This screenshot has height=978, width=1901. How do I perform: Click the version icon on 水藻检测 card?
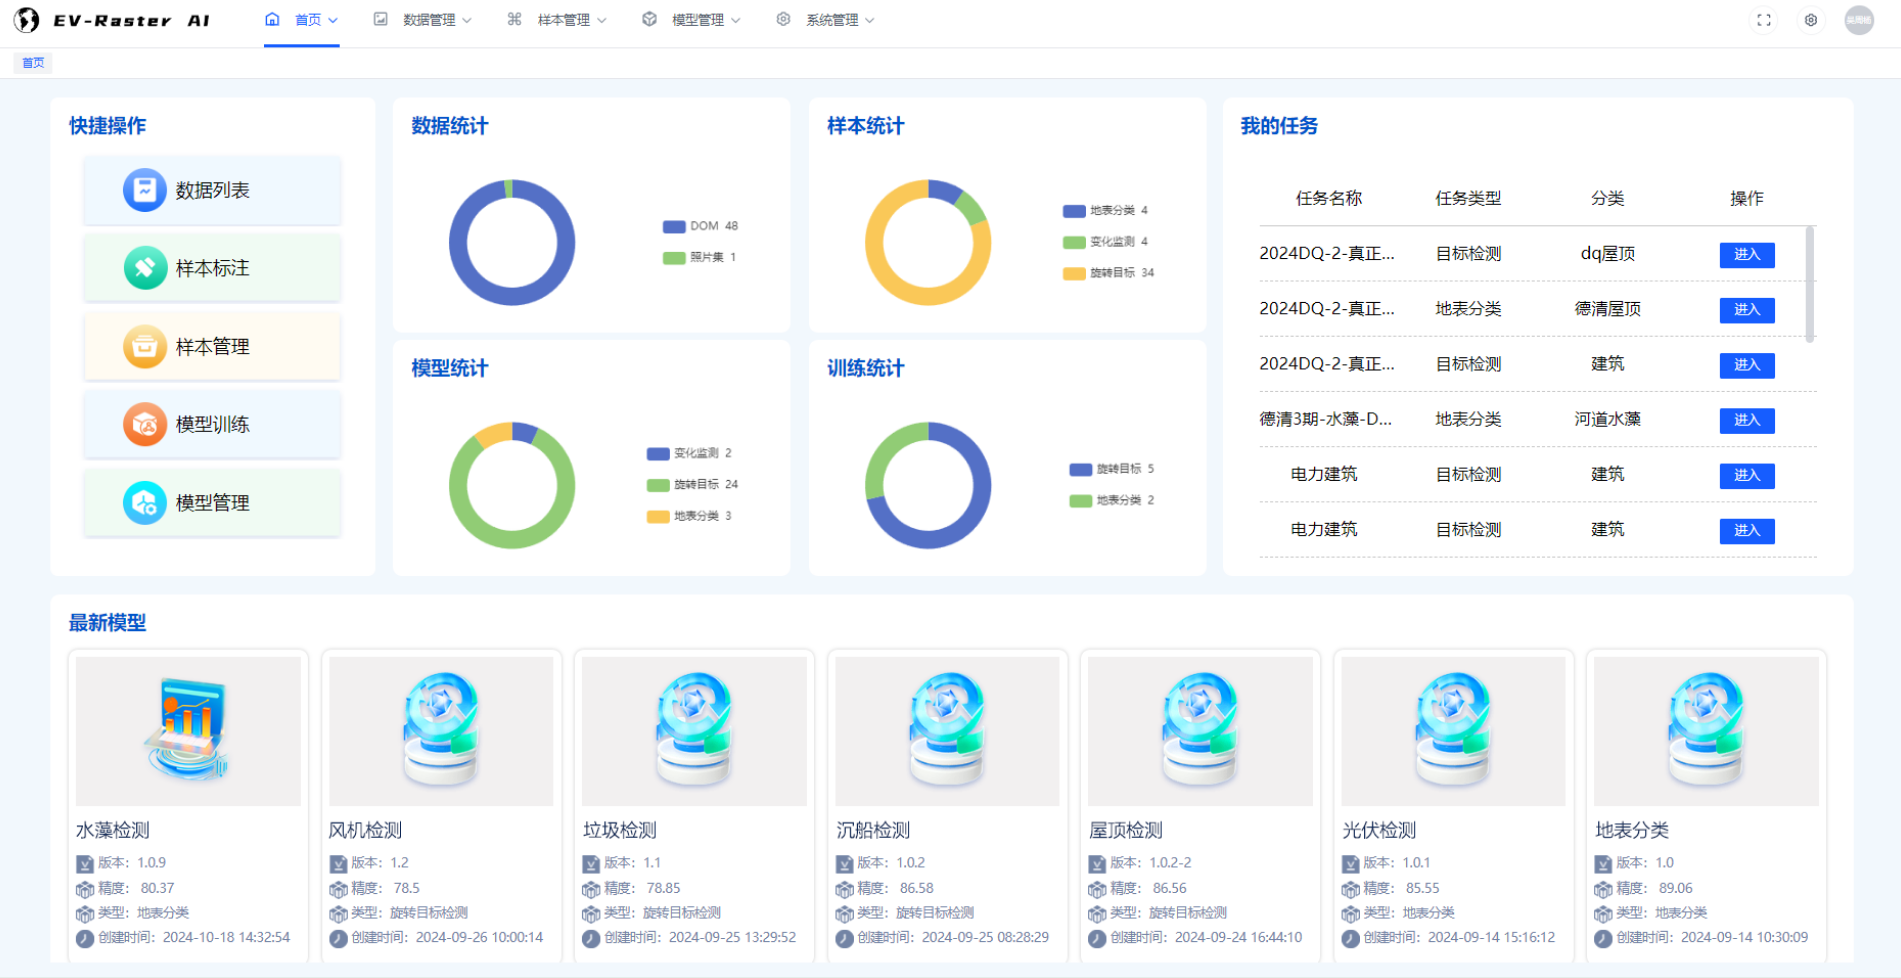pyautogui.click(x=85, y=863)
